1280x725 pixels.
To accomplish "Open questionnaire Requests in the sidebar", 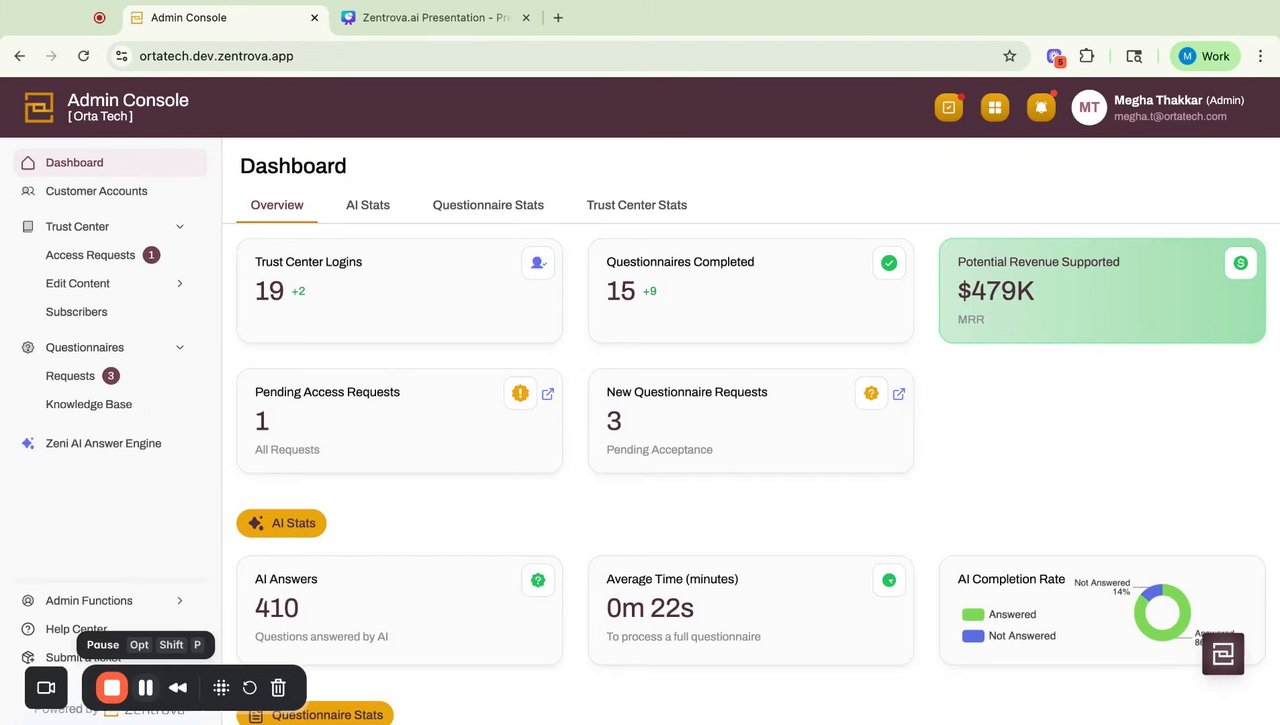I will click(70, 376).
